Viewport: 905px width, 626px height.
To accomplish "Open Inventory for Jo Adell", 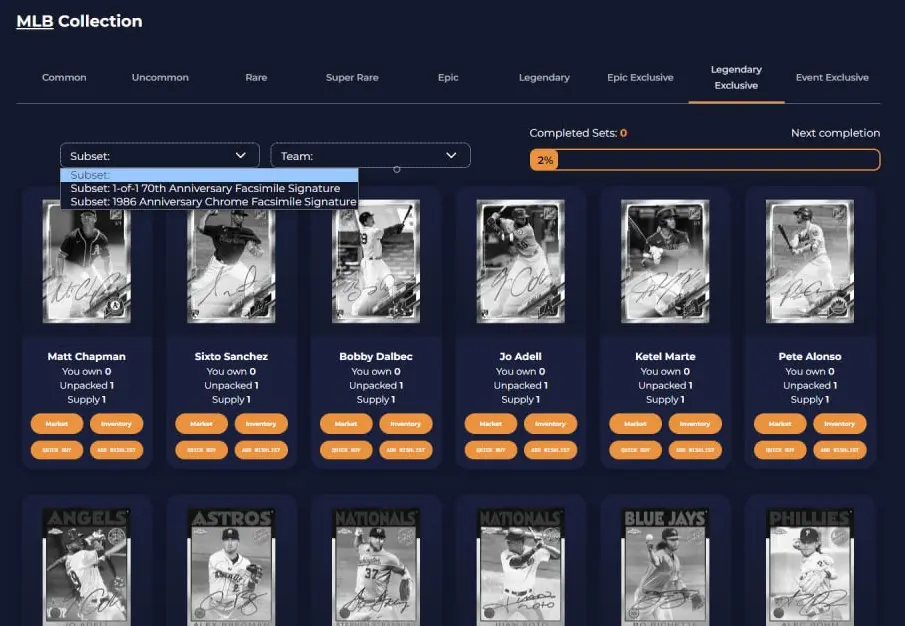I will click(551, 423).
